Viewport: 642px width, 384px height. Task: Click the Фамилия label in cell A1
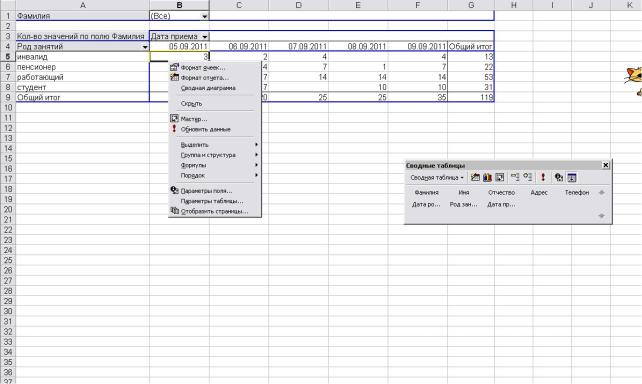coord(83,16)
